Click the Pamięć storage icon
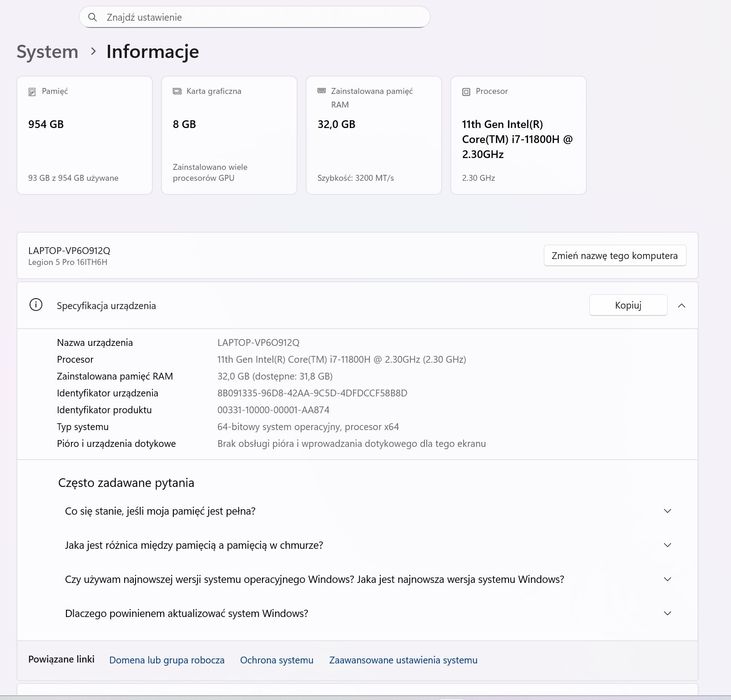Viewport: 731px width, 700px height. coord(32,91)
